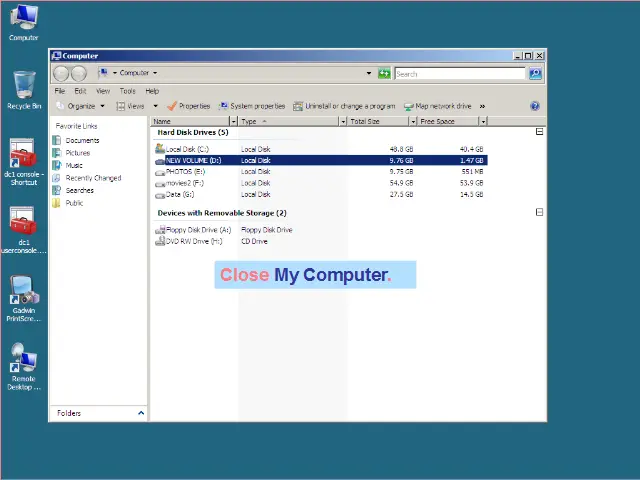Click the green Refresh button
The image size is (640, 480).
tap(384, 73)
